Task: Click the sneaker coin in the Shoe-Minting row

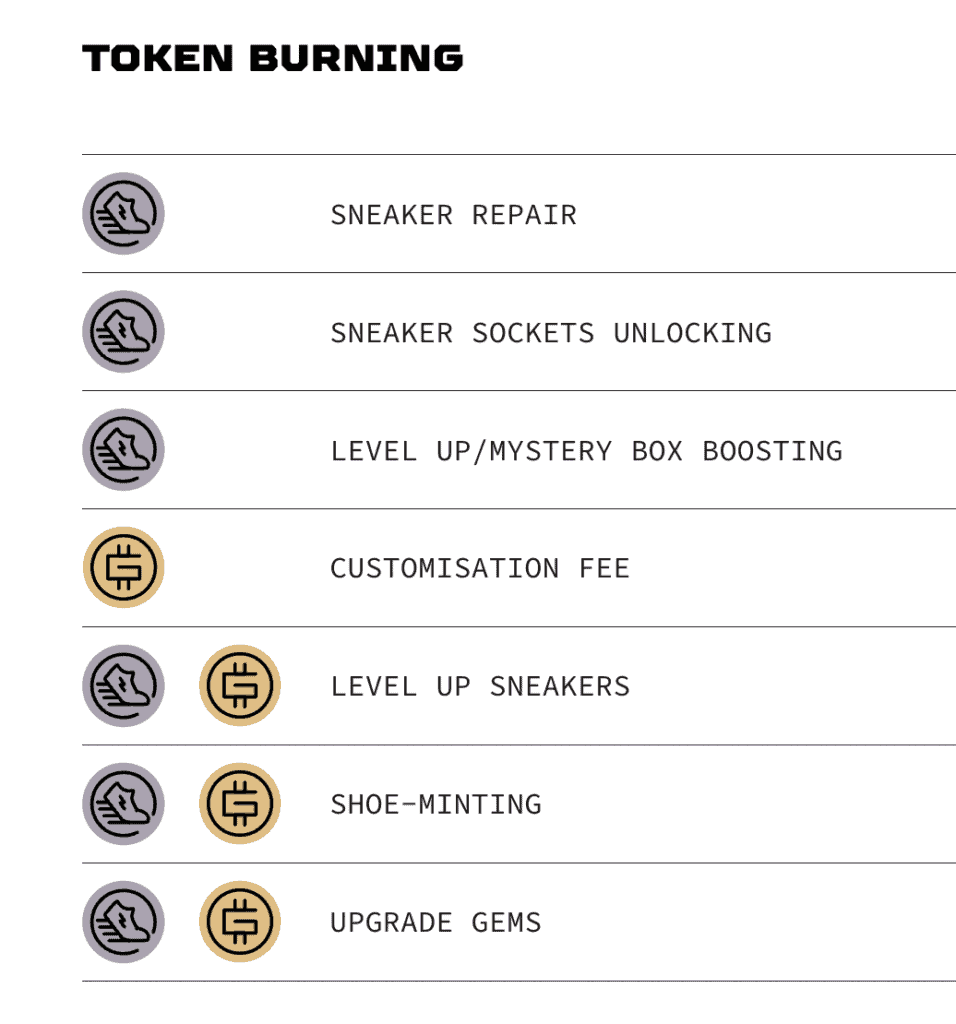Action: point(123,804)
